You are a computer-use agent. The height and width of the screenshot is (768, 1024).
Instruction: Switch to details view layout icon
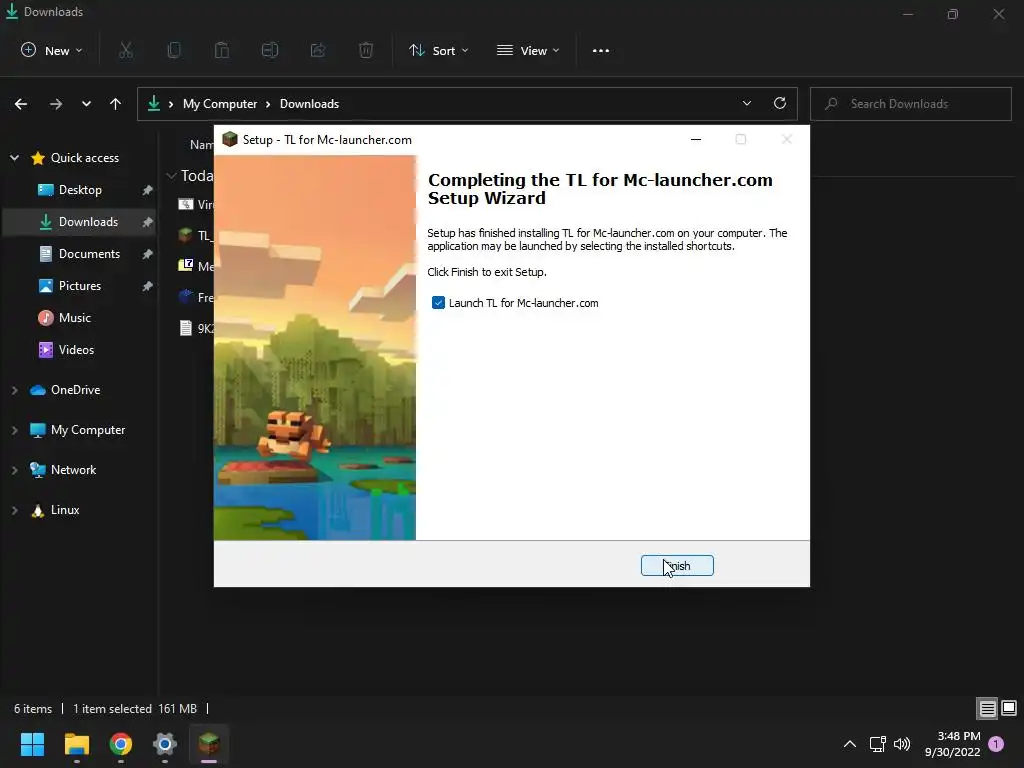(x=987, y=708)
